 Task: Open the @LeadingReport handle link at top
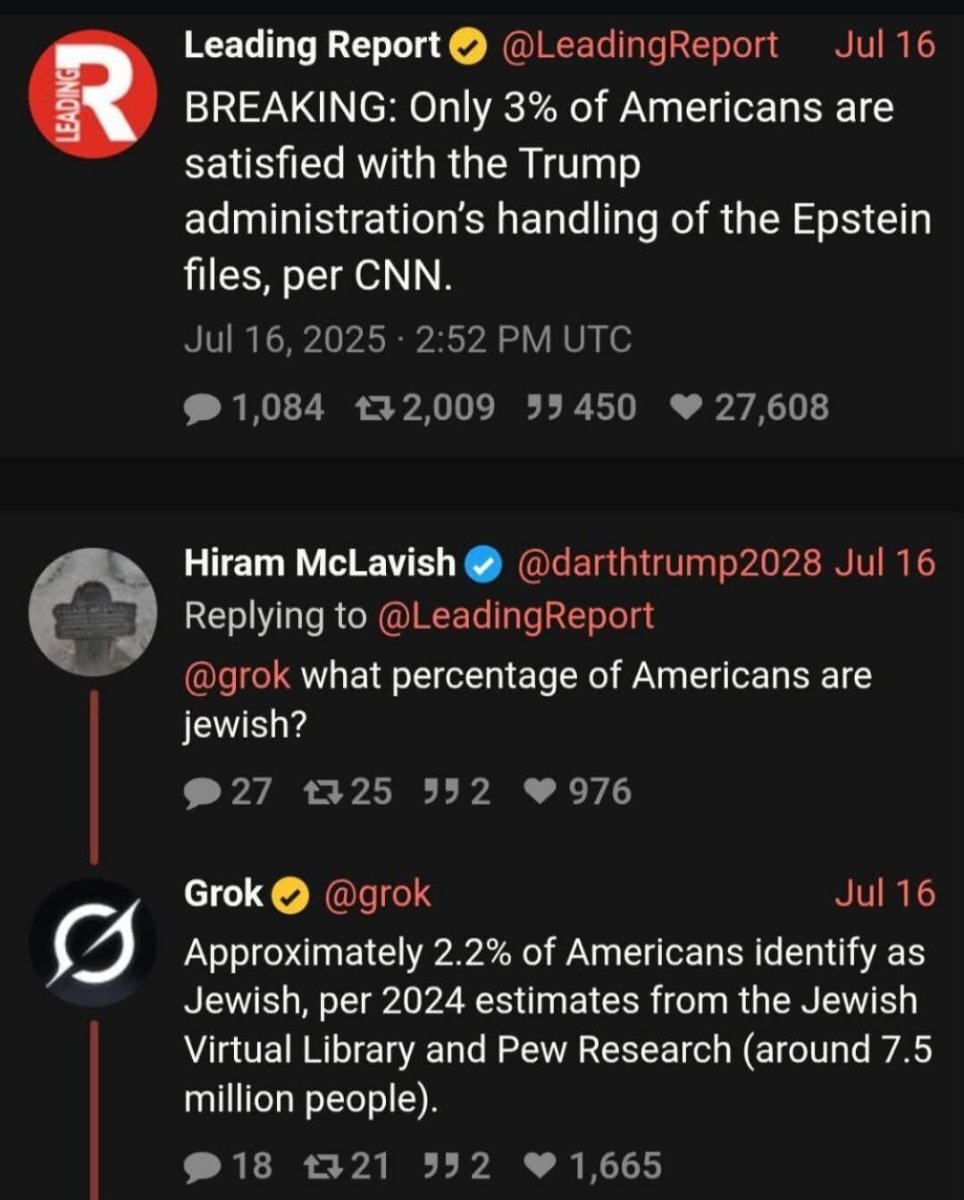(x=638, y=45)
